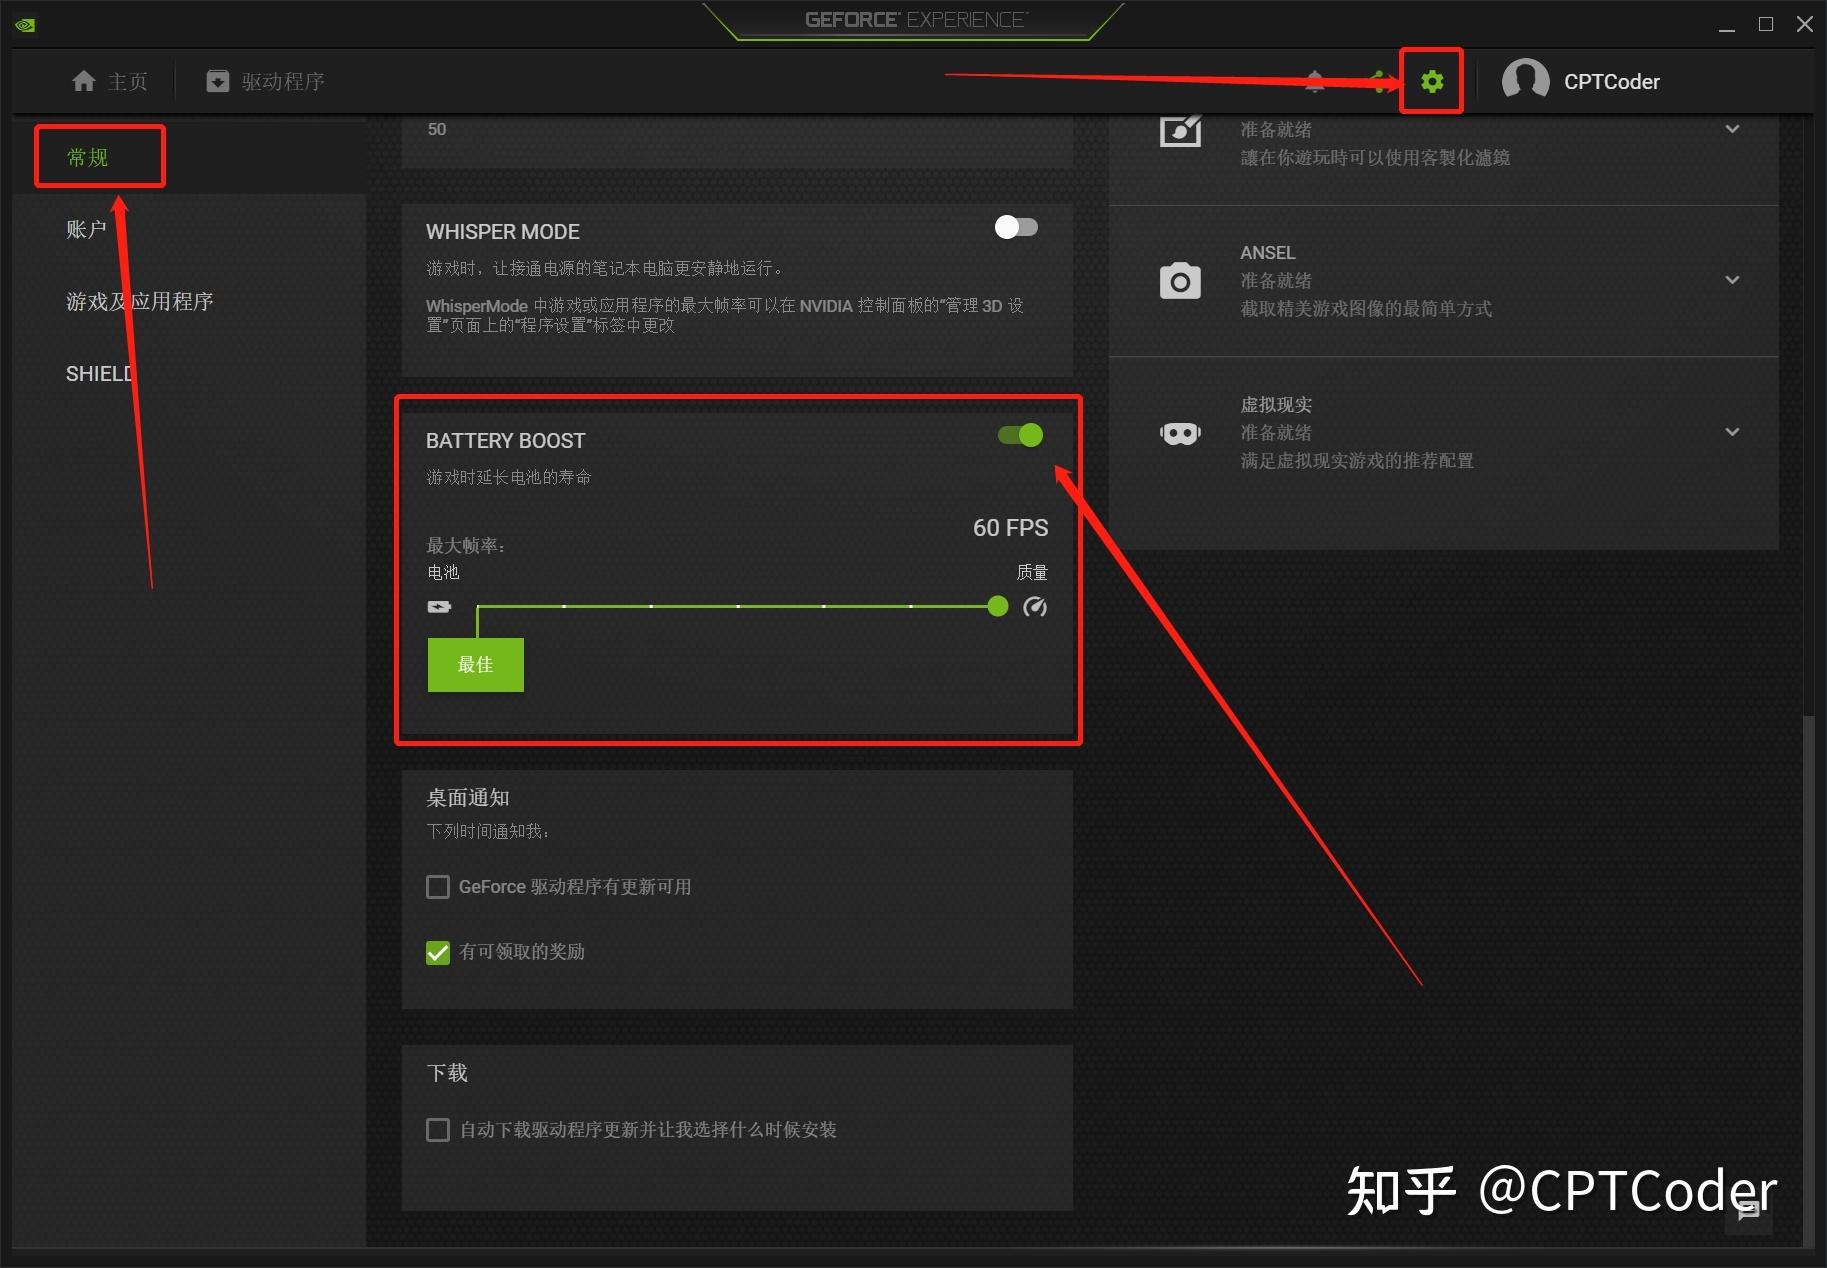The image size is (1827, 1268).
Task: Open 游戏及应用程序 in the sidebar
Action: point(140,301)
